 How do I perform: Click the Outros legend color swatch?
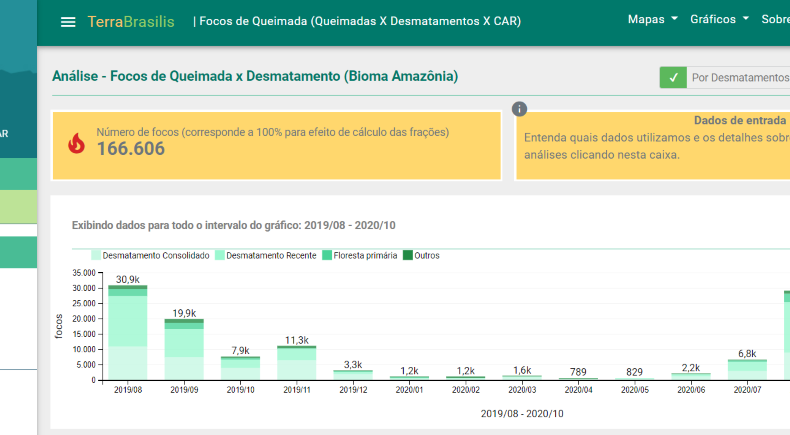(x=407, y=255)
